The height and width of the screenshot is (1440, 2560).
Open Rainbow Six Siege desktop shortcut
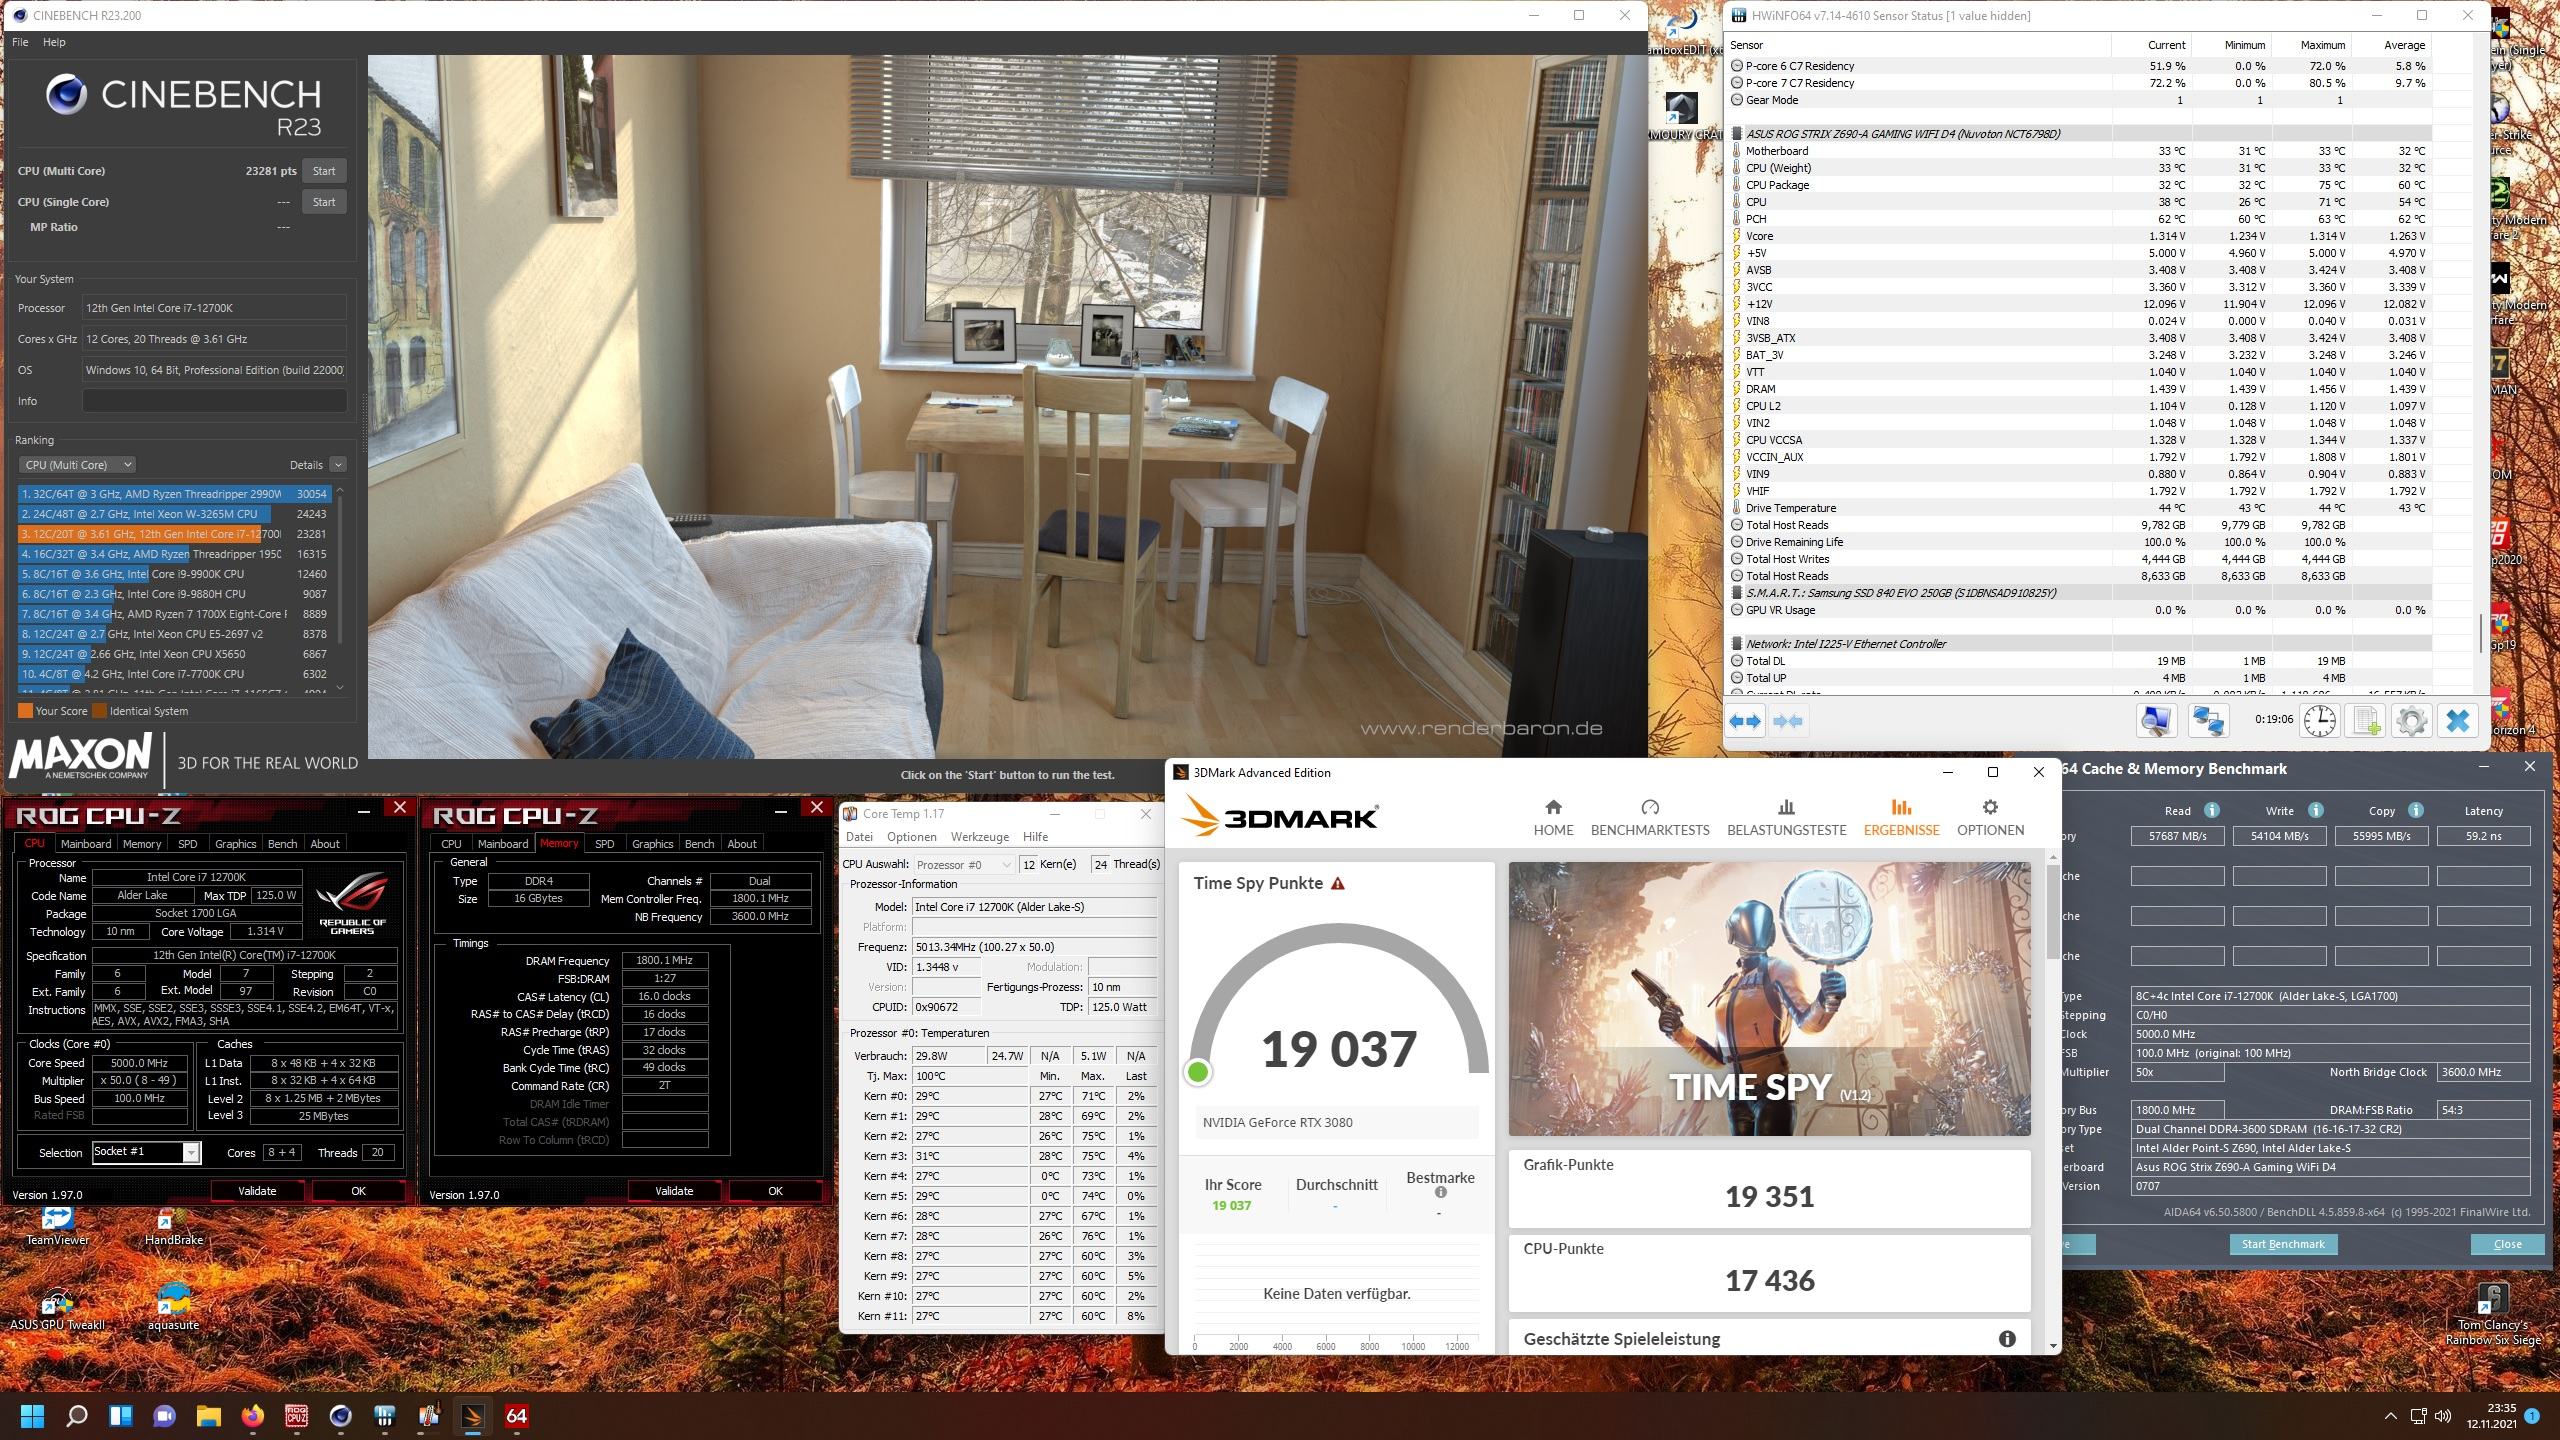click(x=2493, y=1314)
